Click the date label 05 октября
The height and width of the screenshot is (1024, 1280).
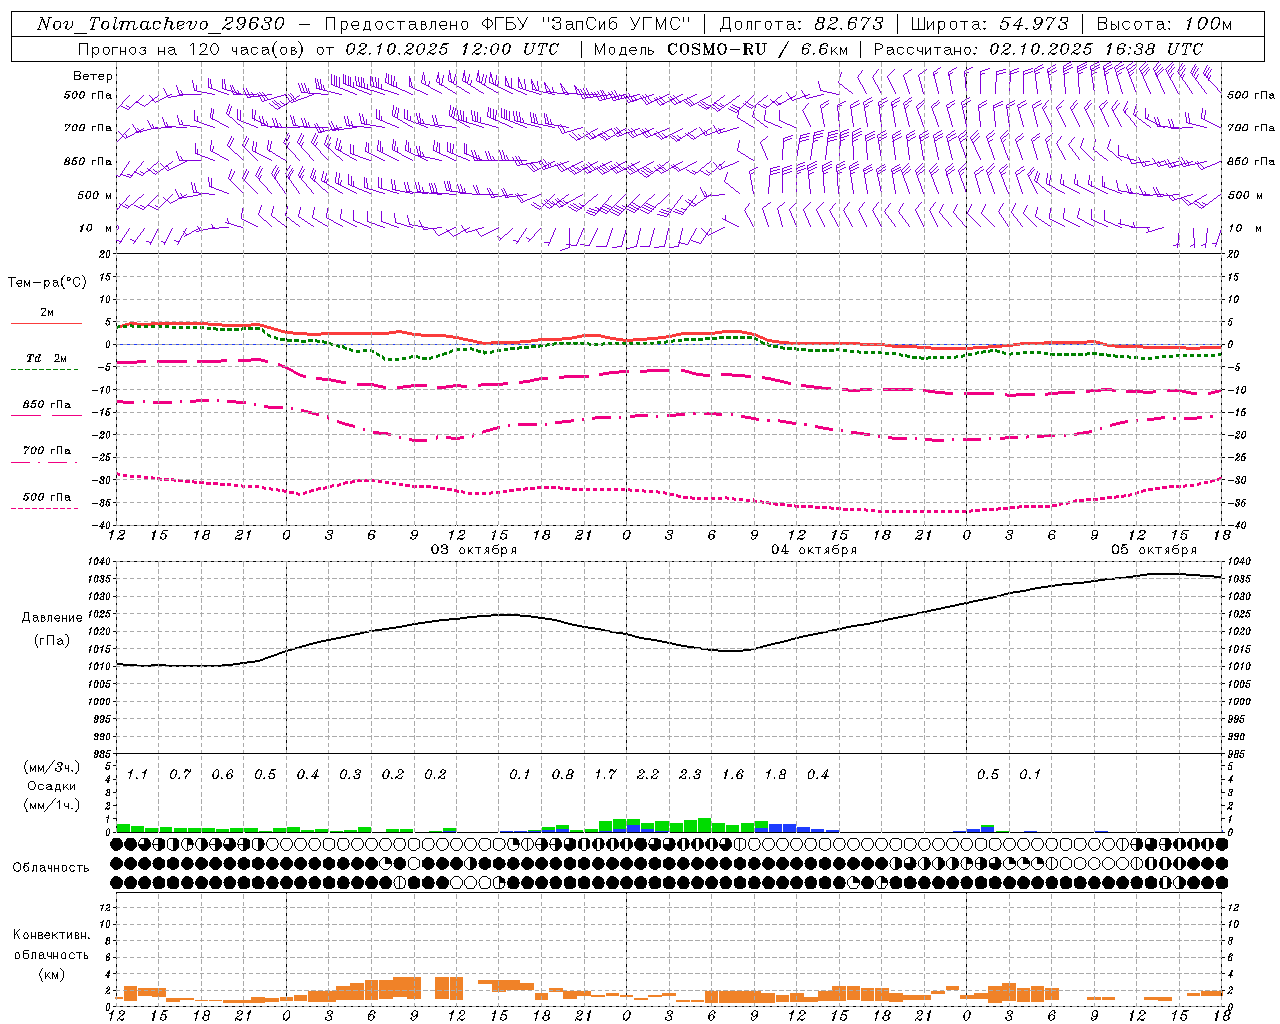point(1154,550)
